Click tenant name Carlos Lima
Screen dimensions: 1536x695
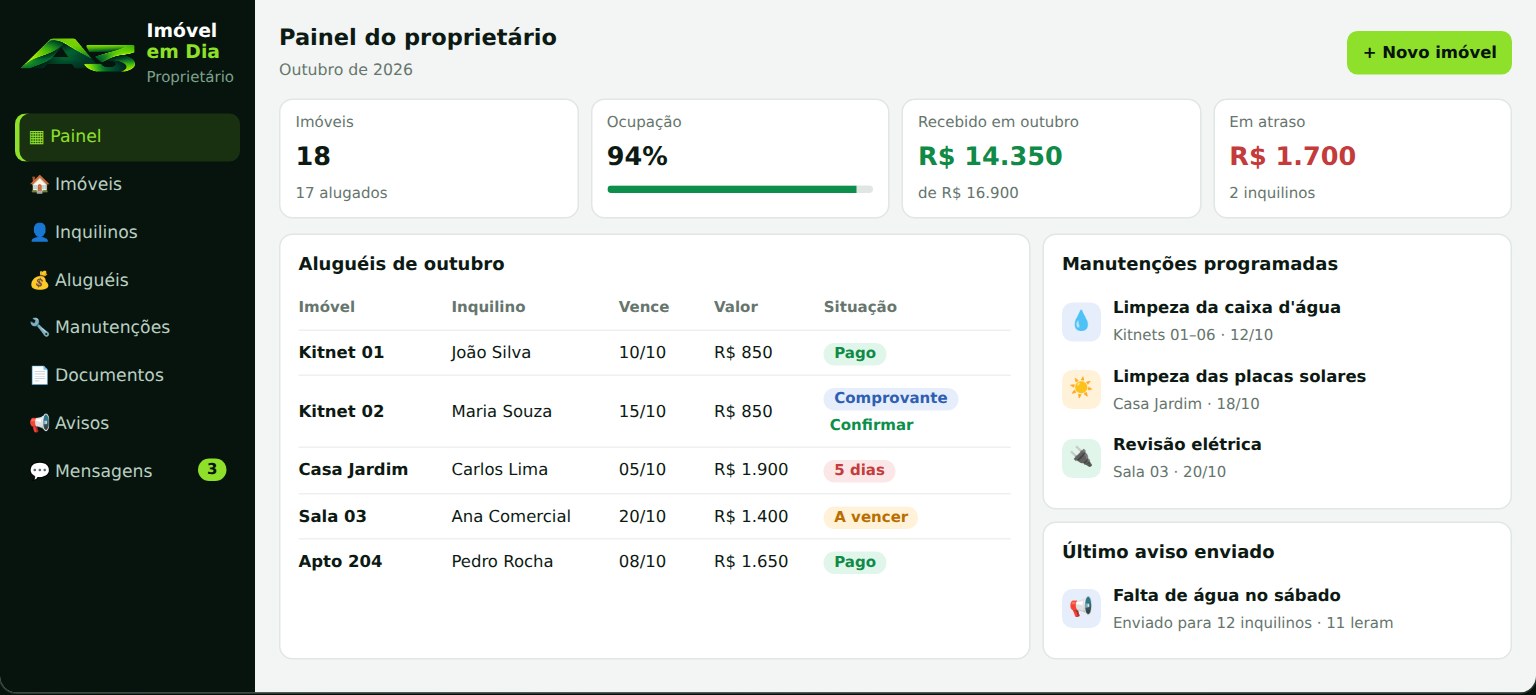click(x=500, y=470)
